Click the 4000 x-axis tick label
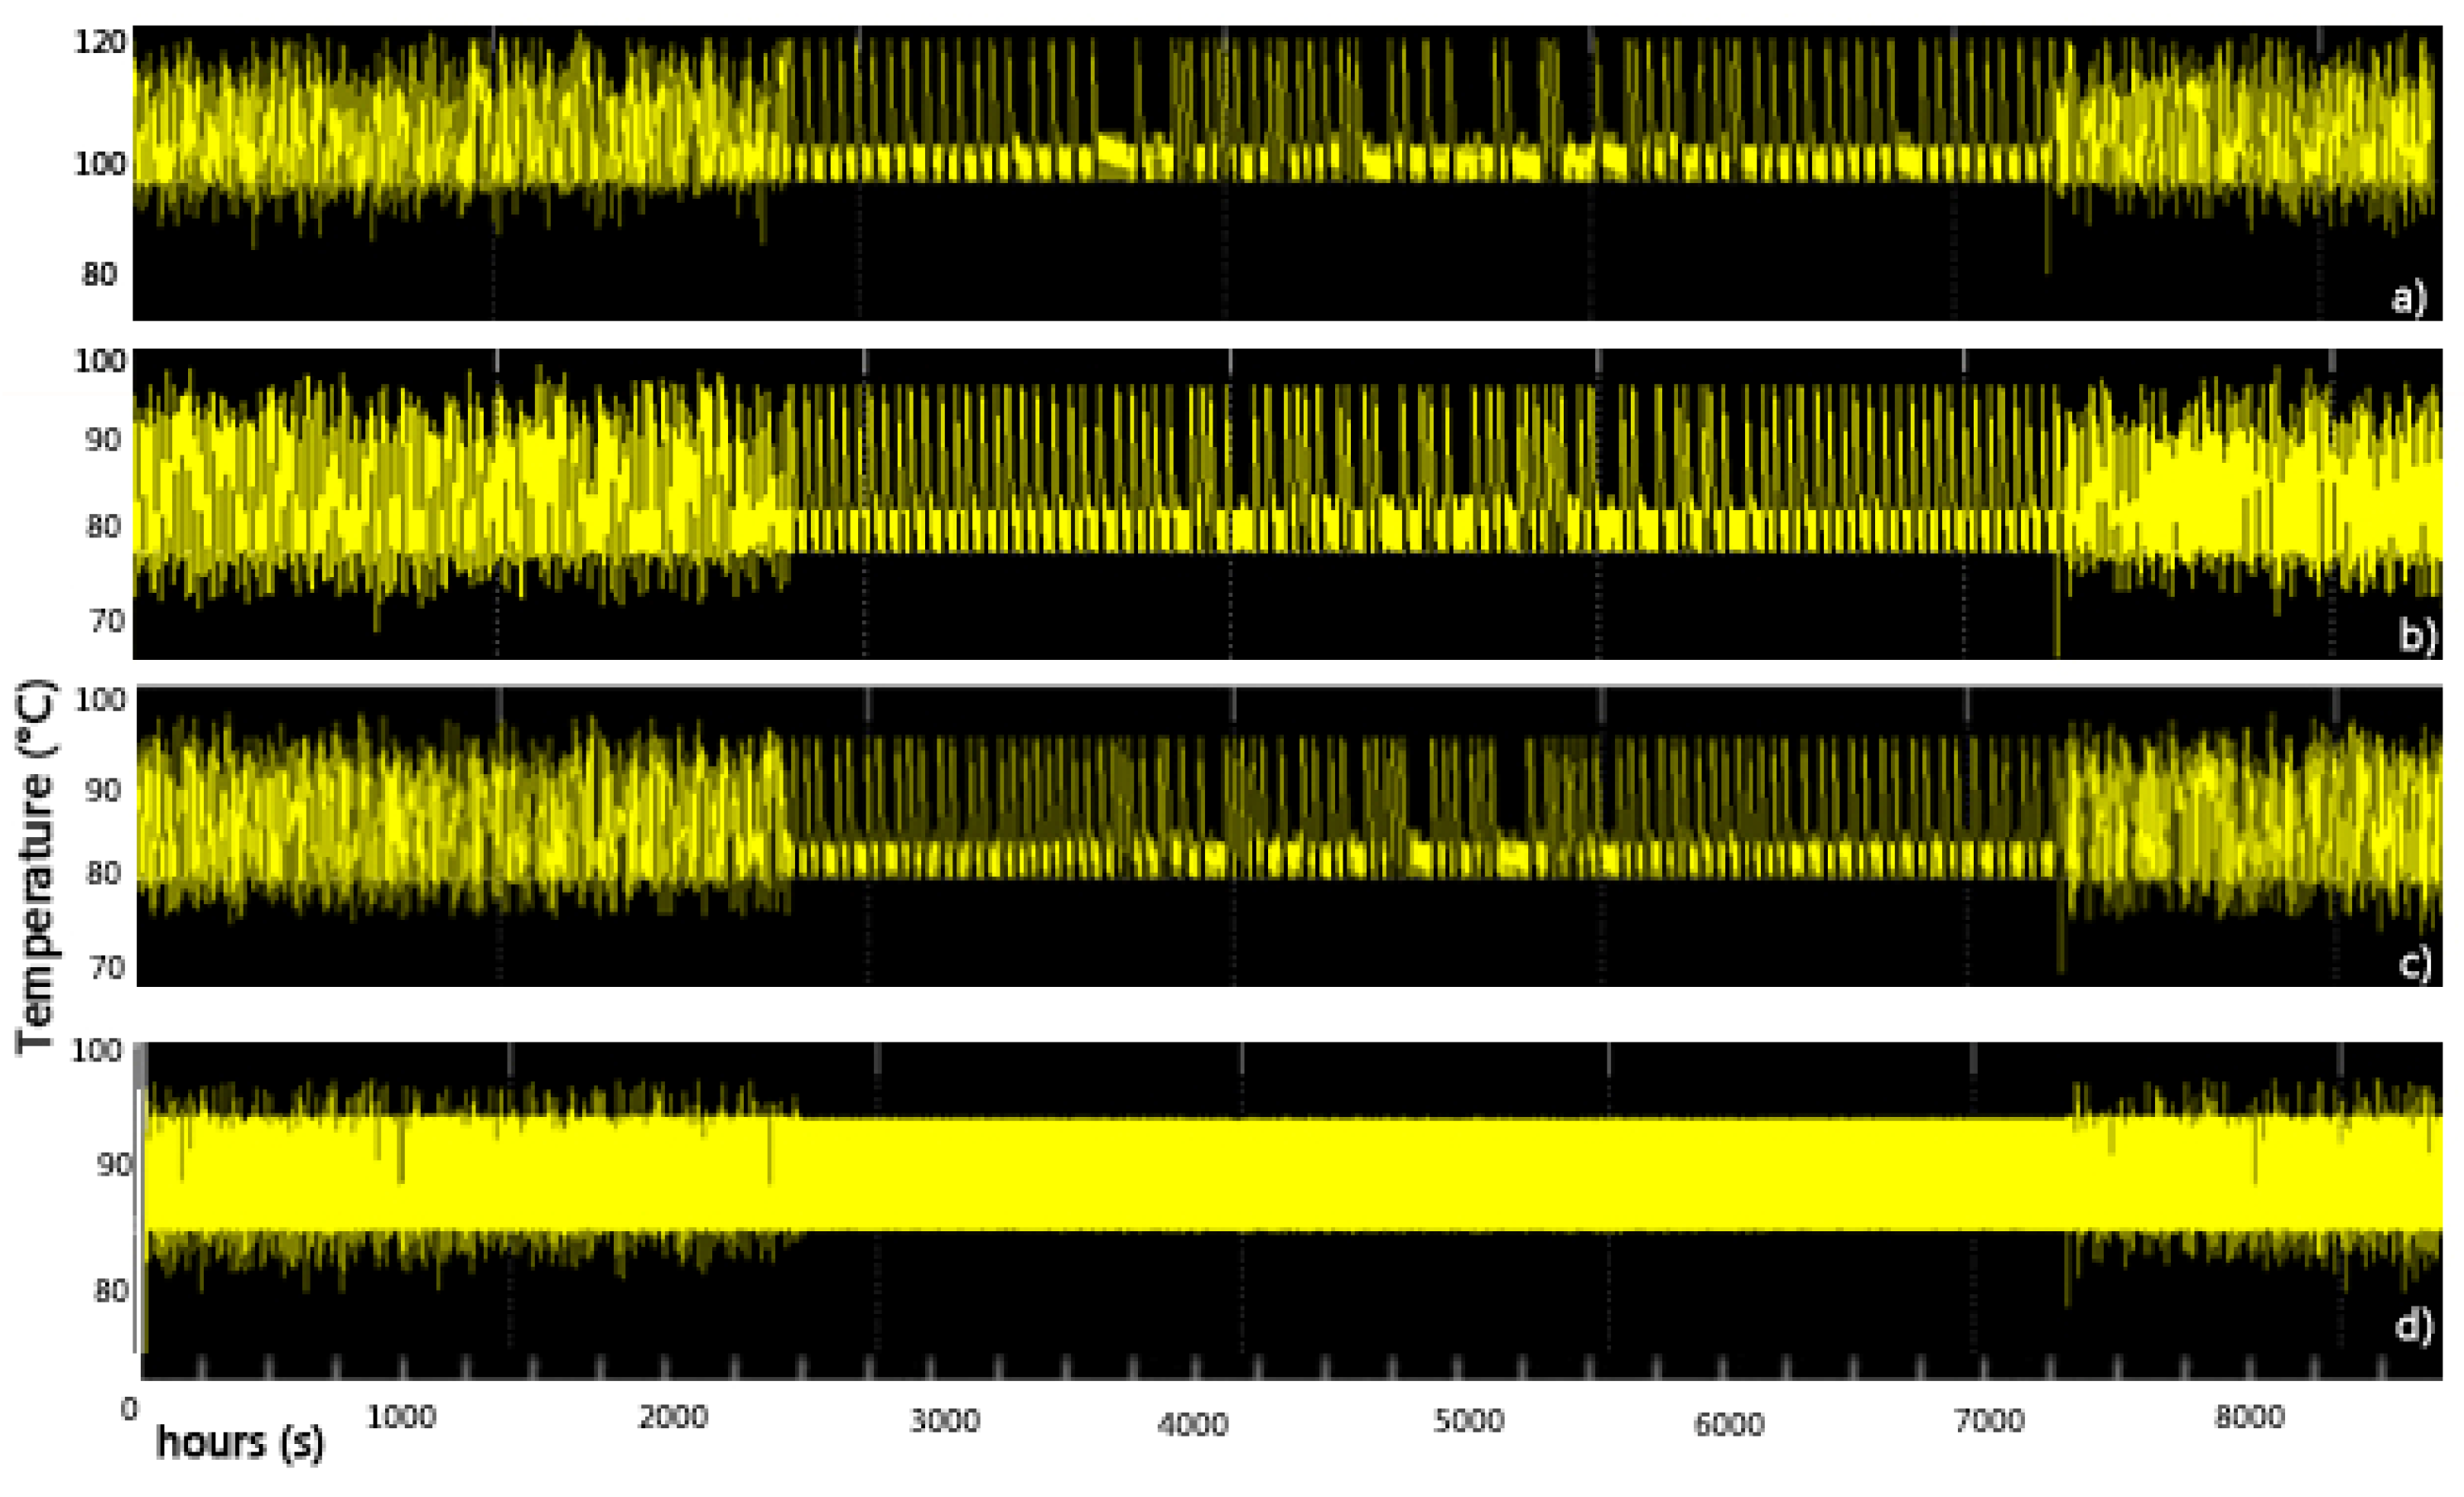This screenshot has height=1497, width=2464. coord(1192,1424)
